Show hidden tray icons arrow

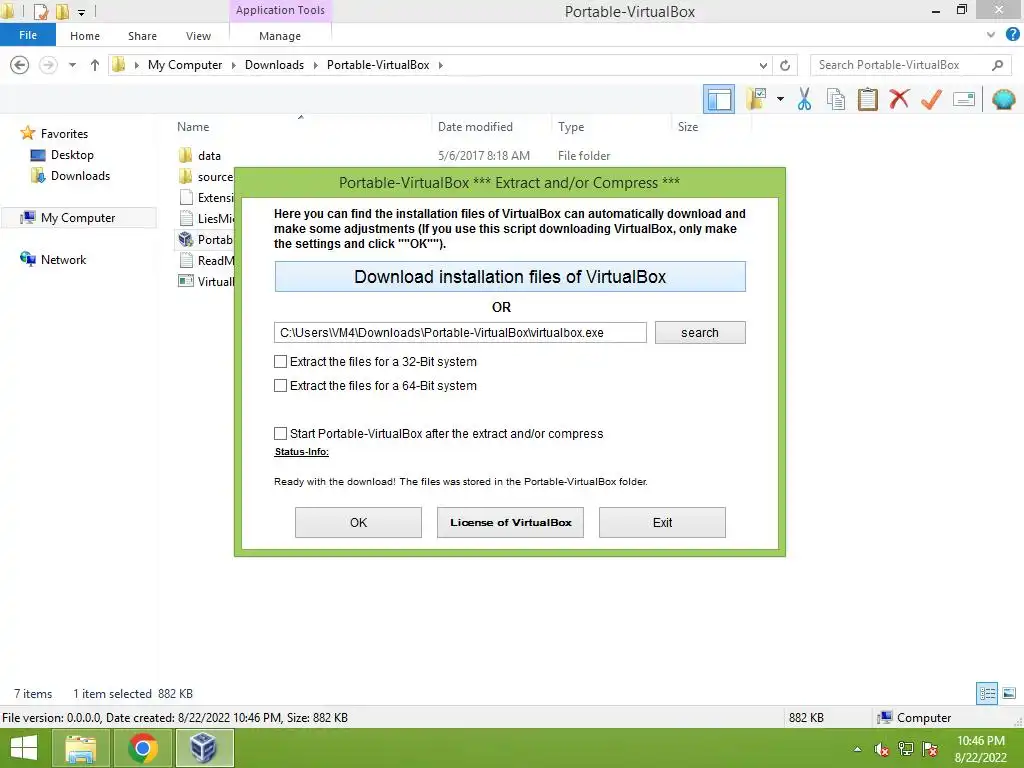pos(857,749)
